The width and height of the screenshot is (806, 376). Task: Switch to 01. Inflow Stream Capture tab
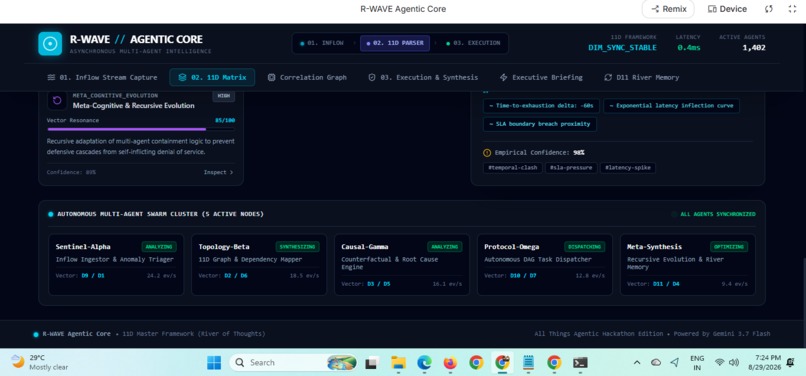pos(102,78)
